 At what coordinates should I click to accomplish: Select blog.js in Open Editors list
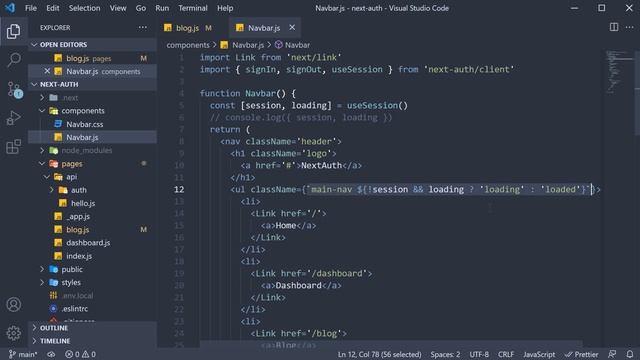pos(92,58)
